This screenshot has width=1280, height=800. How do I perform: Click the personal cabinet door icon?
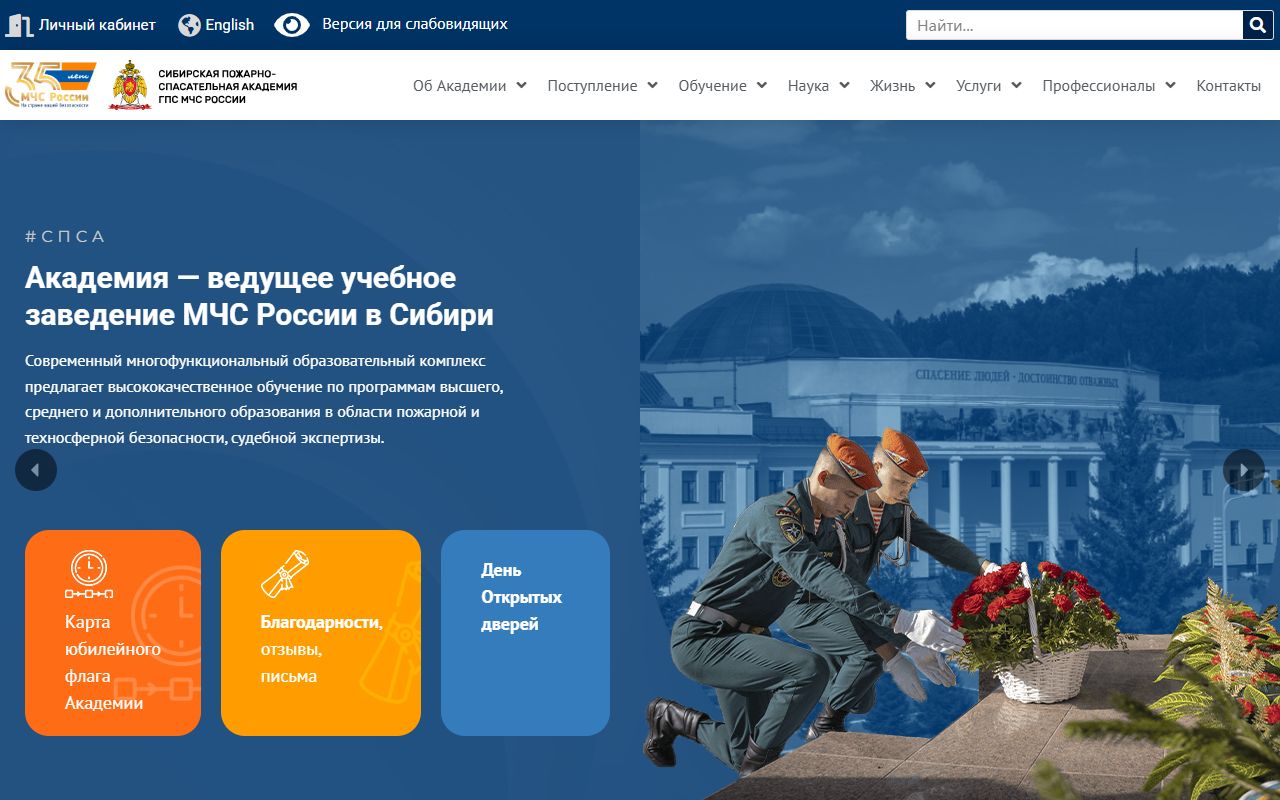click(x=19, y=25)
